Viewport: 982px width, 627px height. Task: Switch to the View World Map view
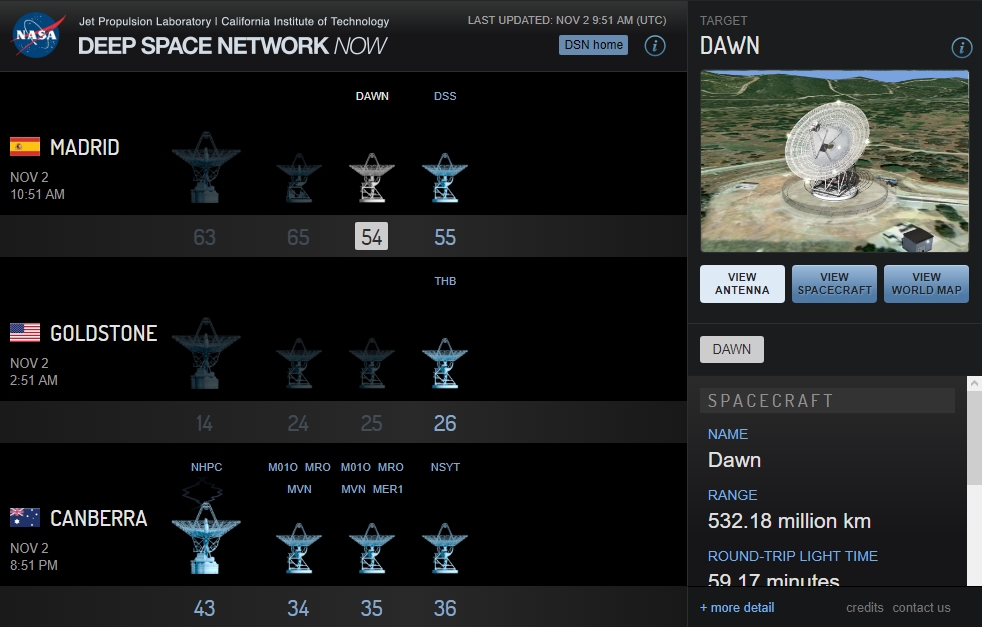(x=926, y=284)
